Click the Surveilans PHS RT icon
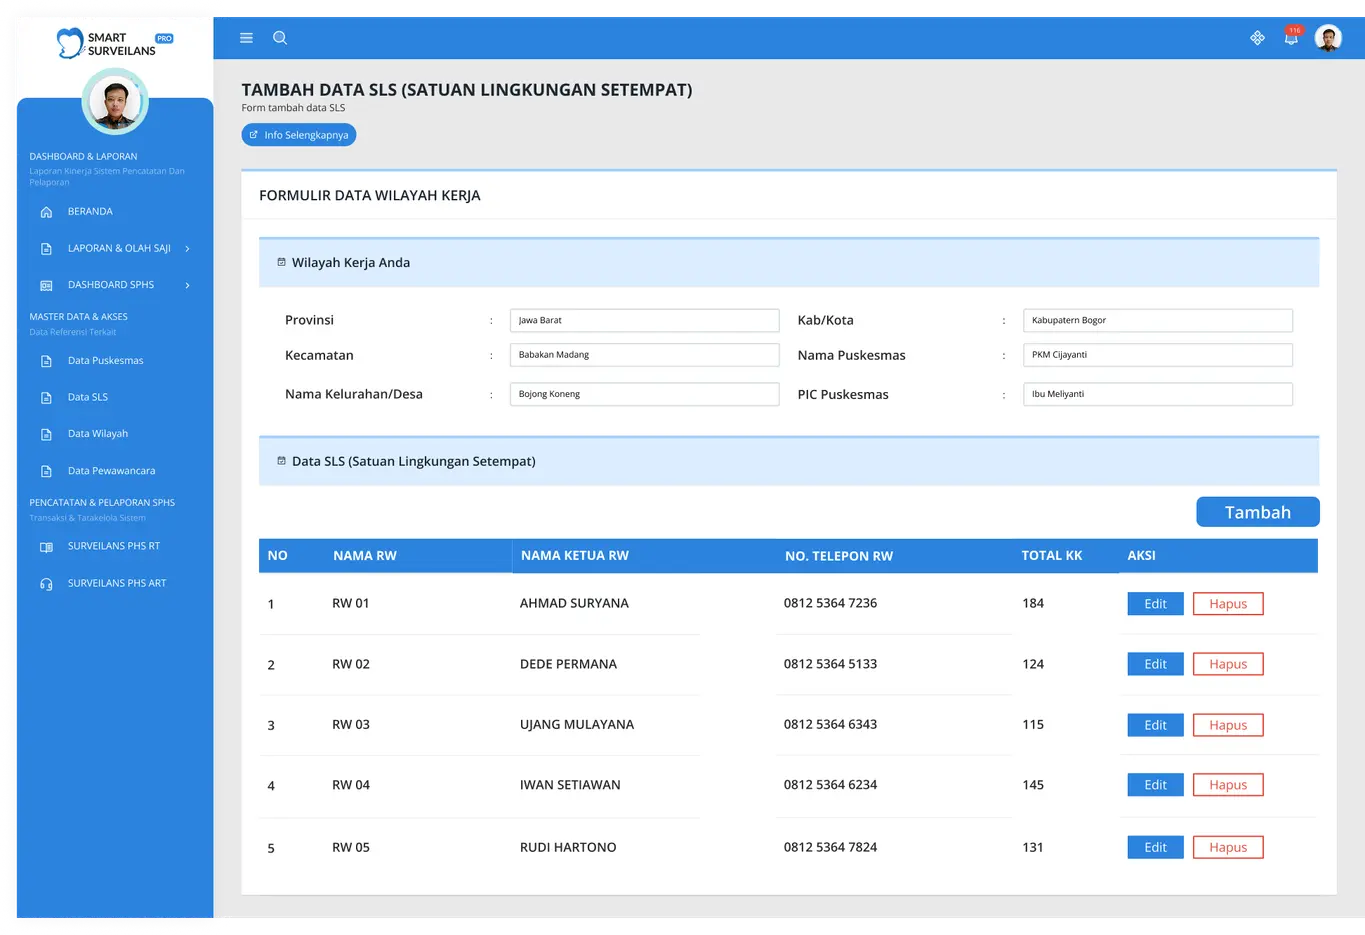This screenshot has width=1365, height=935. point(46,547)
